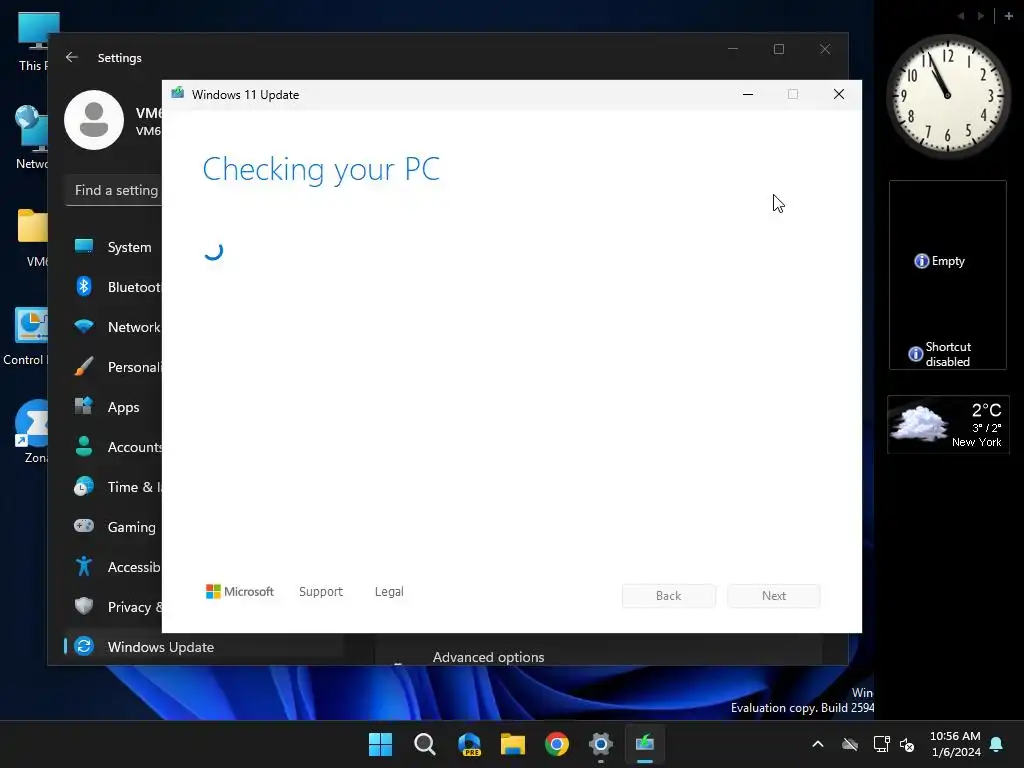
Task: Open the taskbar clock and date
Action: point(955,744)
